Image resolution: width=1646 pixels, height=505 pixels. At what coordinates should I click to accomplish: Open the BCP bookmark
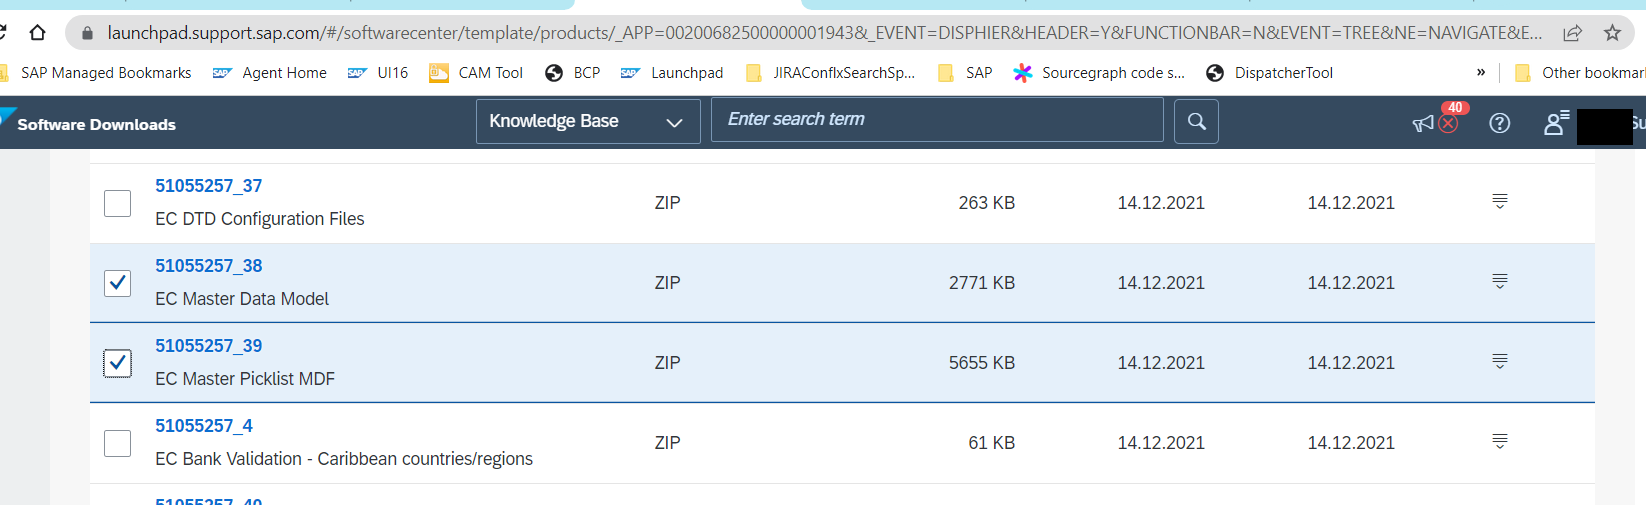point(573,73)
